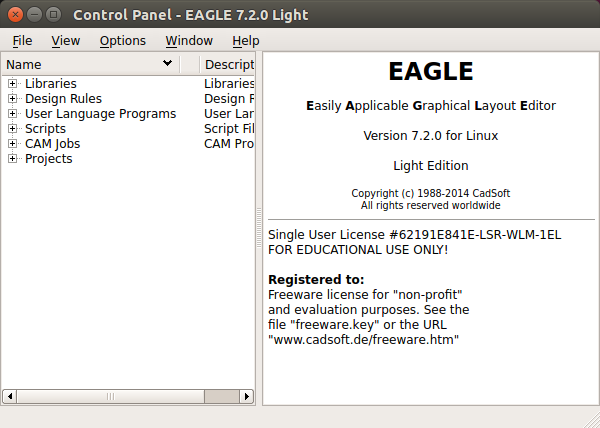Image resolution: width=600 pixels, height=428 pixels.
Task: Click the tree panel's left scroll arrow
Action: click(x=9, y=397)
